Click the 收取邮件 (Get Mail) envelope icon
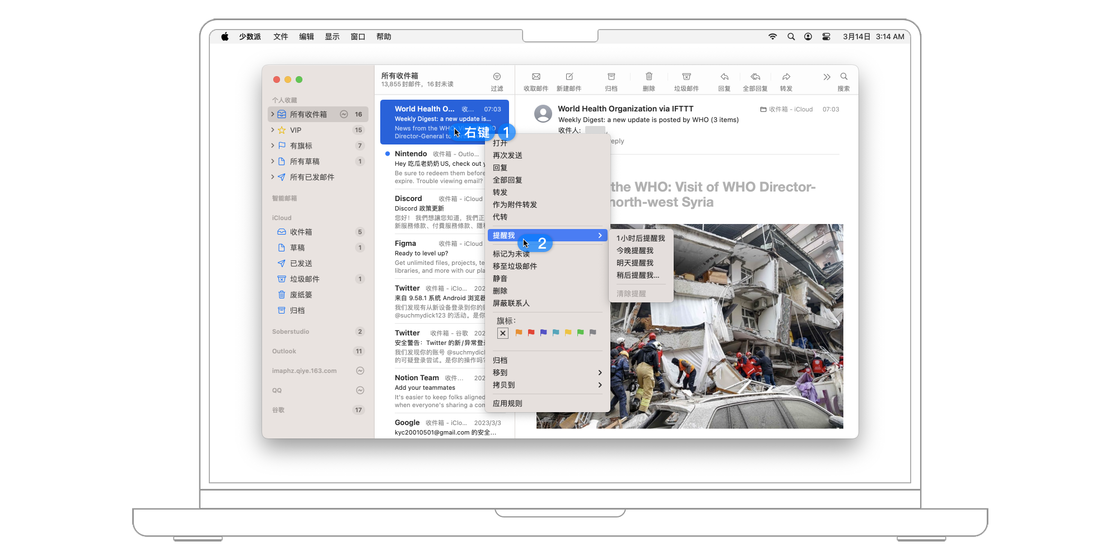 click(x=536, y=77)
